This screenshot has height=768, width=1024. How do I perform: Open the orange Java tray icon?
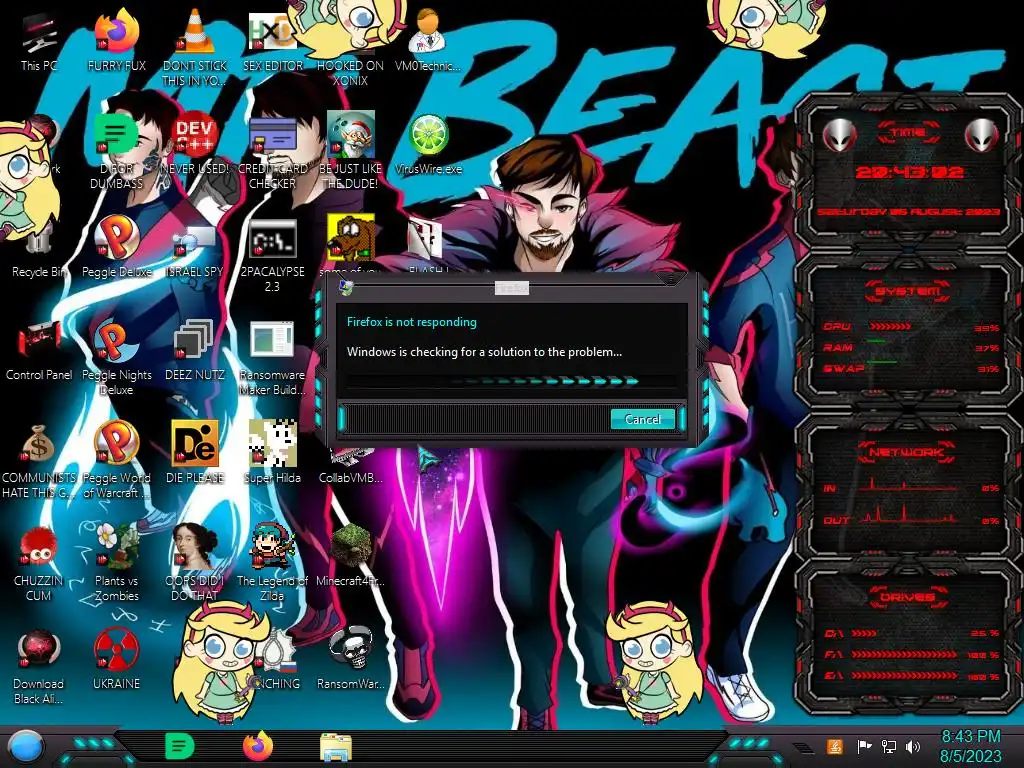coord(835,746)
